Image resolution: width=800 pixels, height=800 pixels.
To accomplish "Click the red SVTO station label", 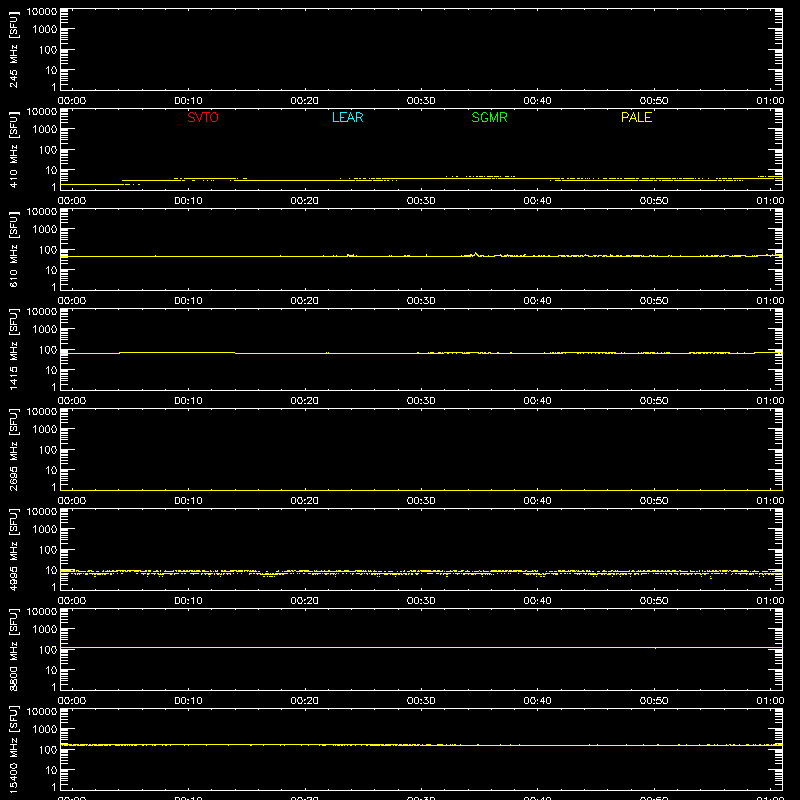I will pyautogui.click(x=203, y=117).
